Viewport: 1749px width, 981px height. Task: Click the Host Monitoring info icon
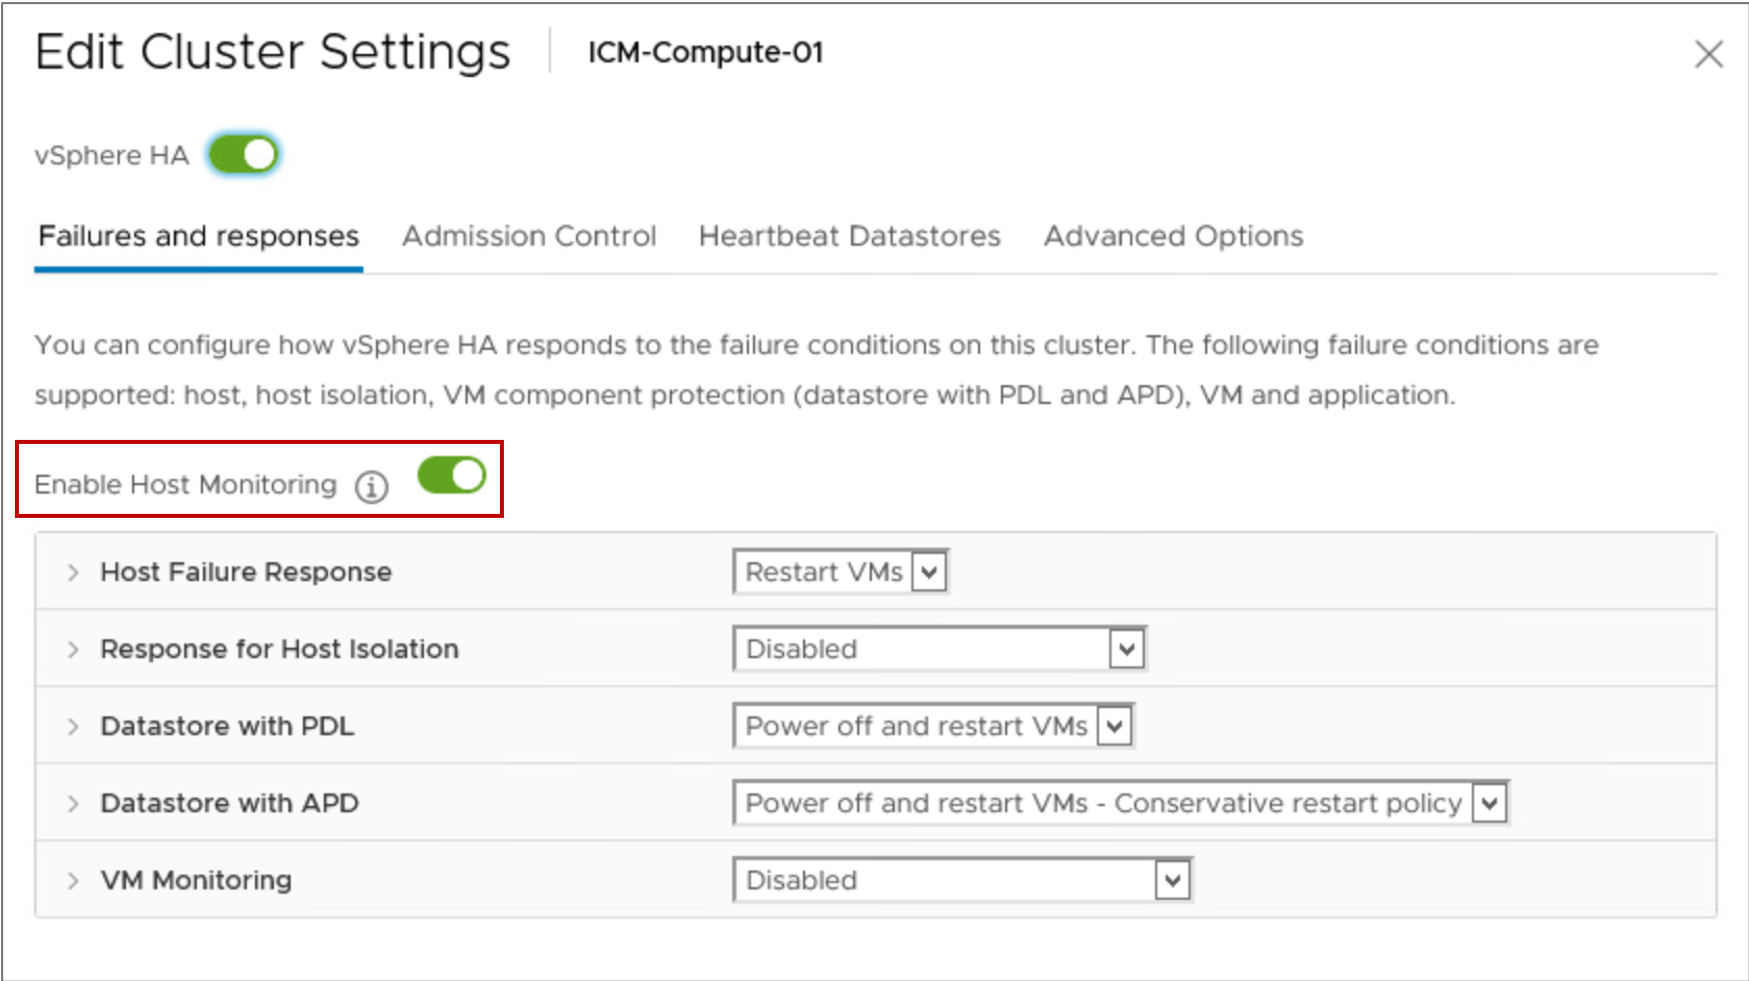tap(371, 487)
